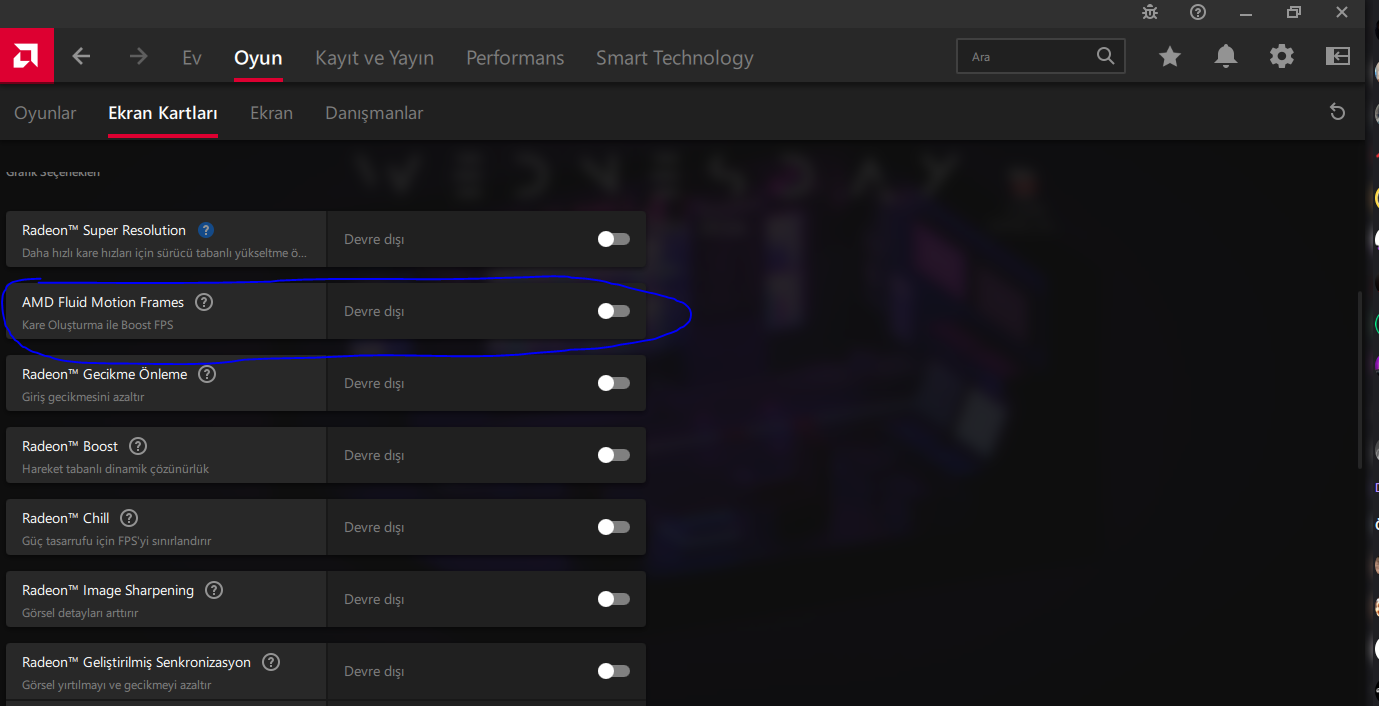1379x706 pixels.
Task: Click 'Kare Oluşturma ile Boost FPS' description
Action: pos(98,325)
